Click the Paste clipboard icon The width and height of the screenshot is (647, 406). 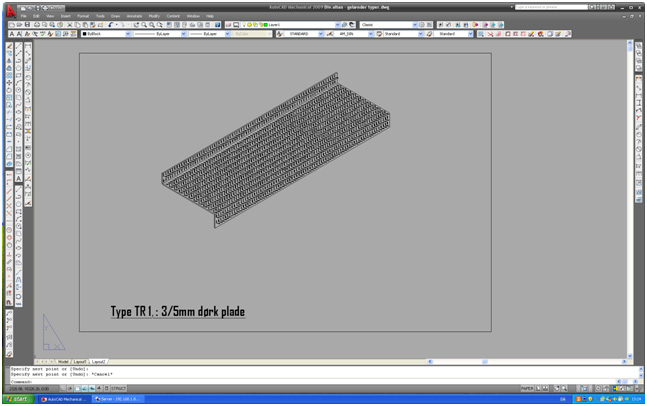(85, 25)
